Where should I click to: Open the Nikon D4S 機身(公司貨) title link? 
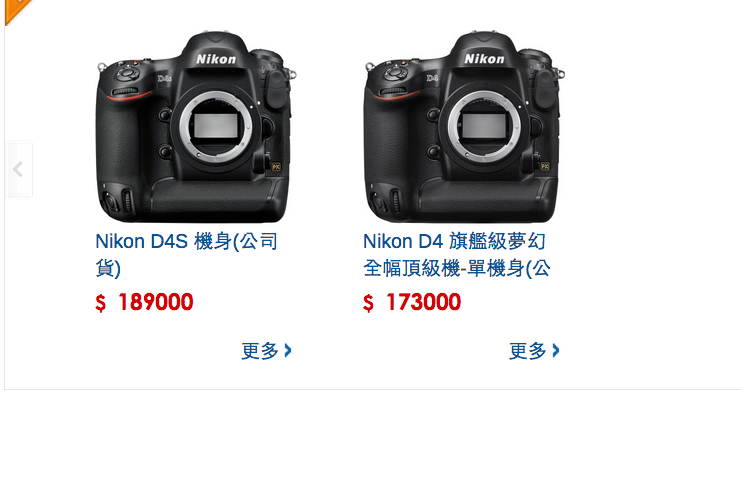[x=187, y=255]
